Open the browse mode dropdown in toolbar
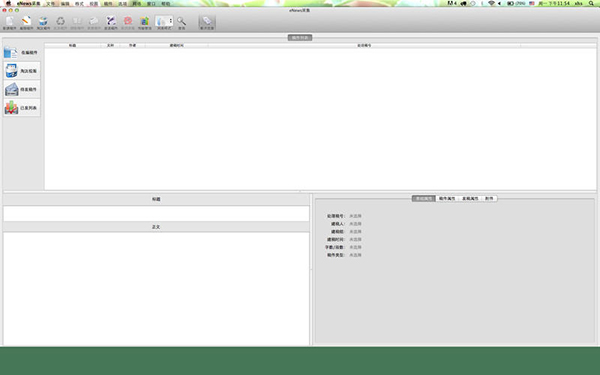The height and width of the screenshot is (375, 600). click(x=164, y=21)
